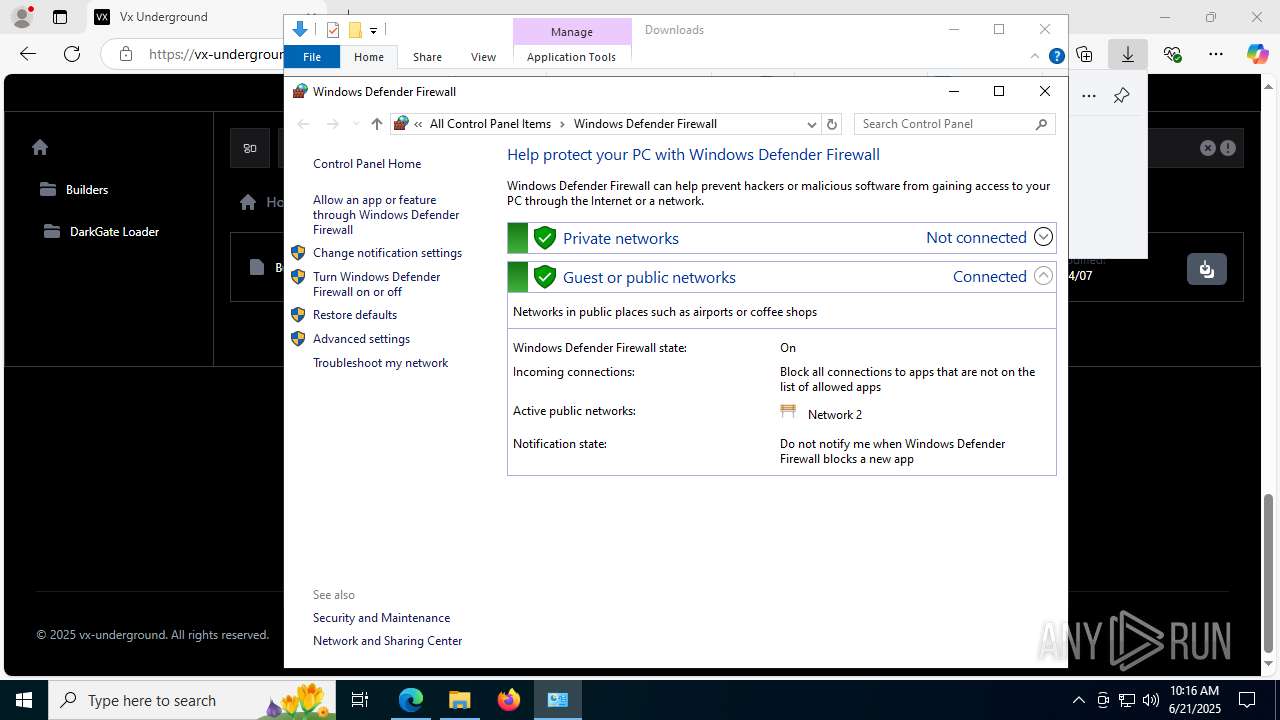Click All Control Panel Items breadcrumb

click(x=490, y=124)
